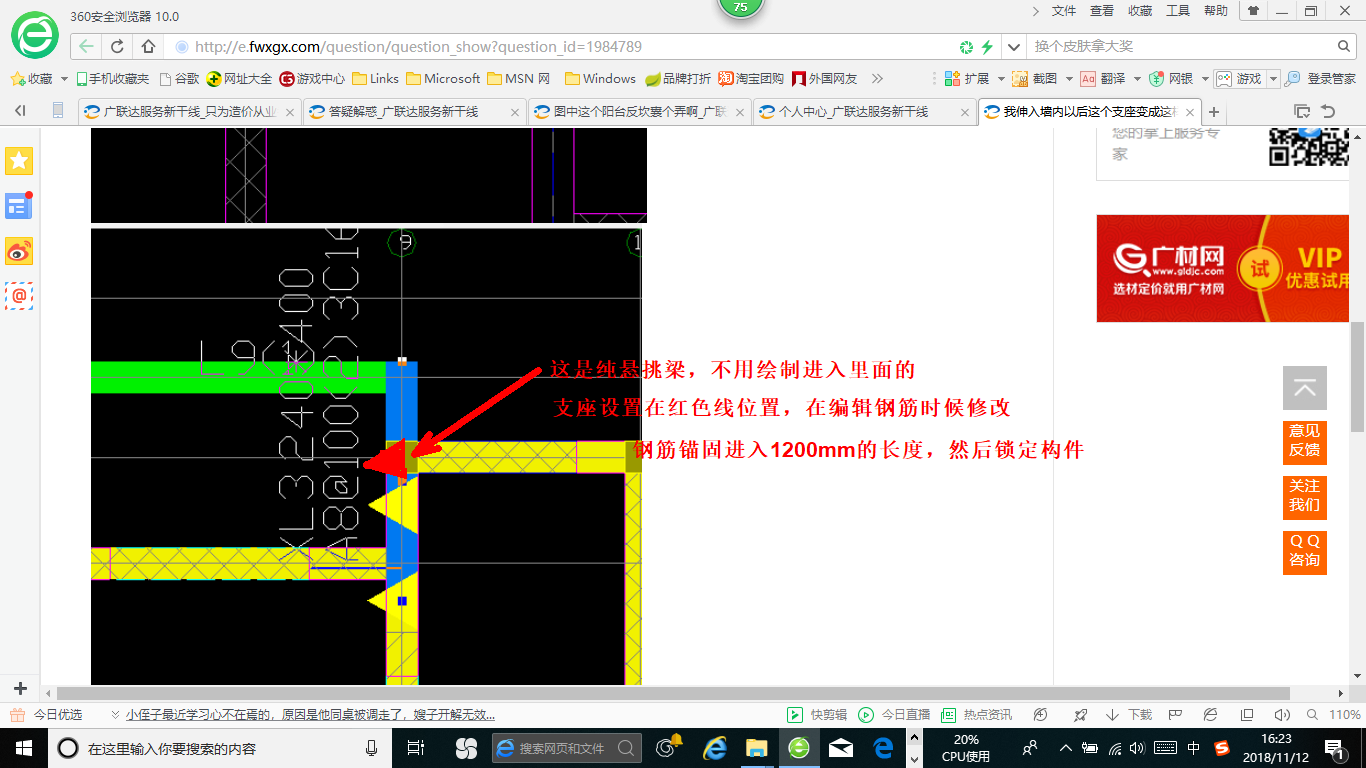
Task: Switch to 个人中心_广联达服务新干线 tab
Action: tap(865, 112)
